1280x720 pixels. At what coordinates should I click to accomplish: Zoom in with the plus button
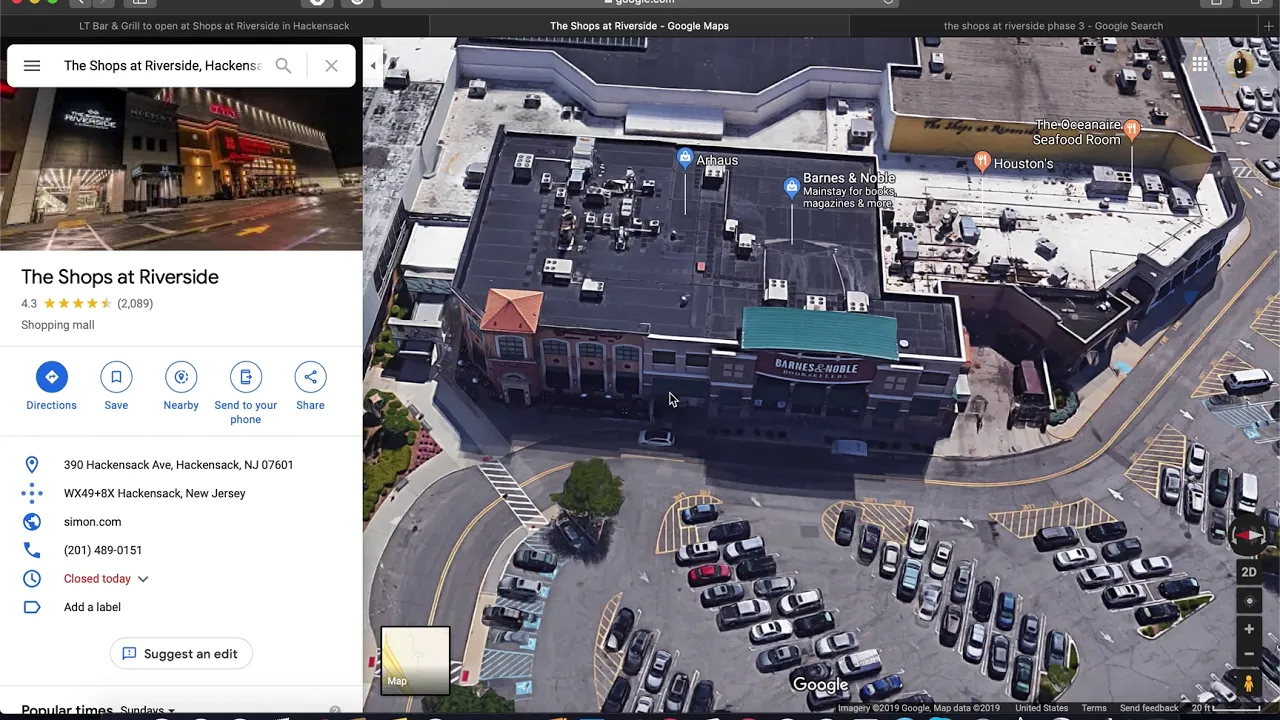1249,630
